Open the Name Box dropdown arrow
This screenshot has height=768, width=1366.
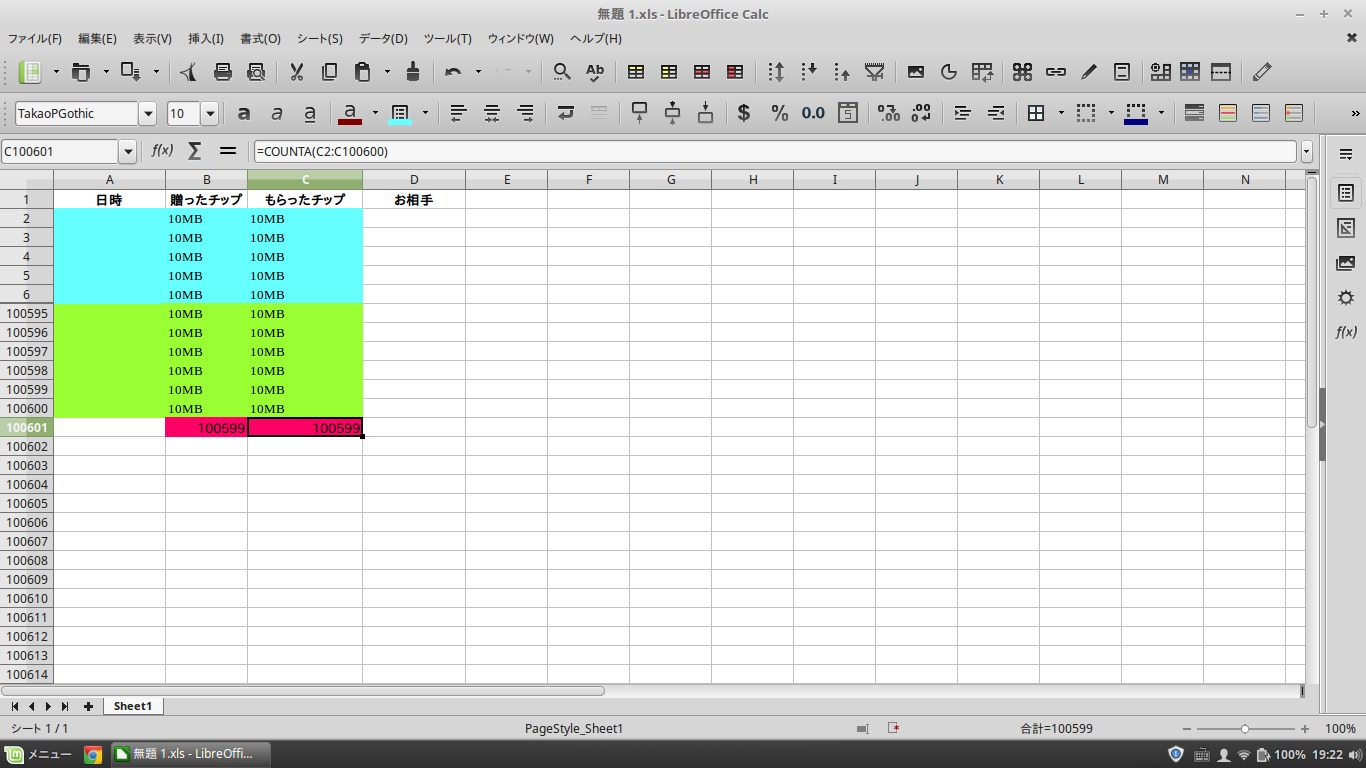pyautogui.click(x=127, y=152)
